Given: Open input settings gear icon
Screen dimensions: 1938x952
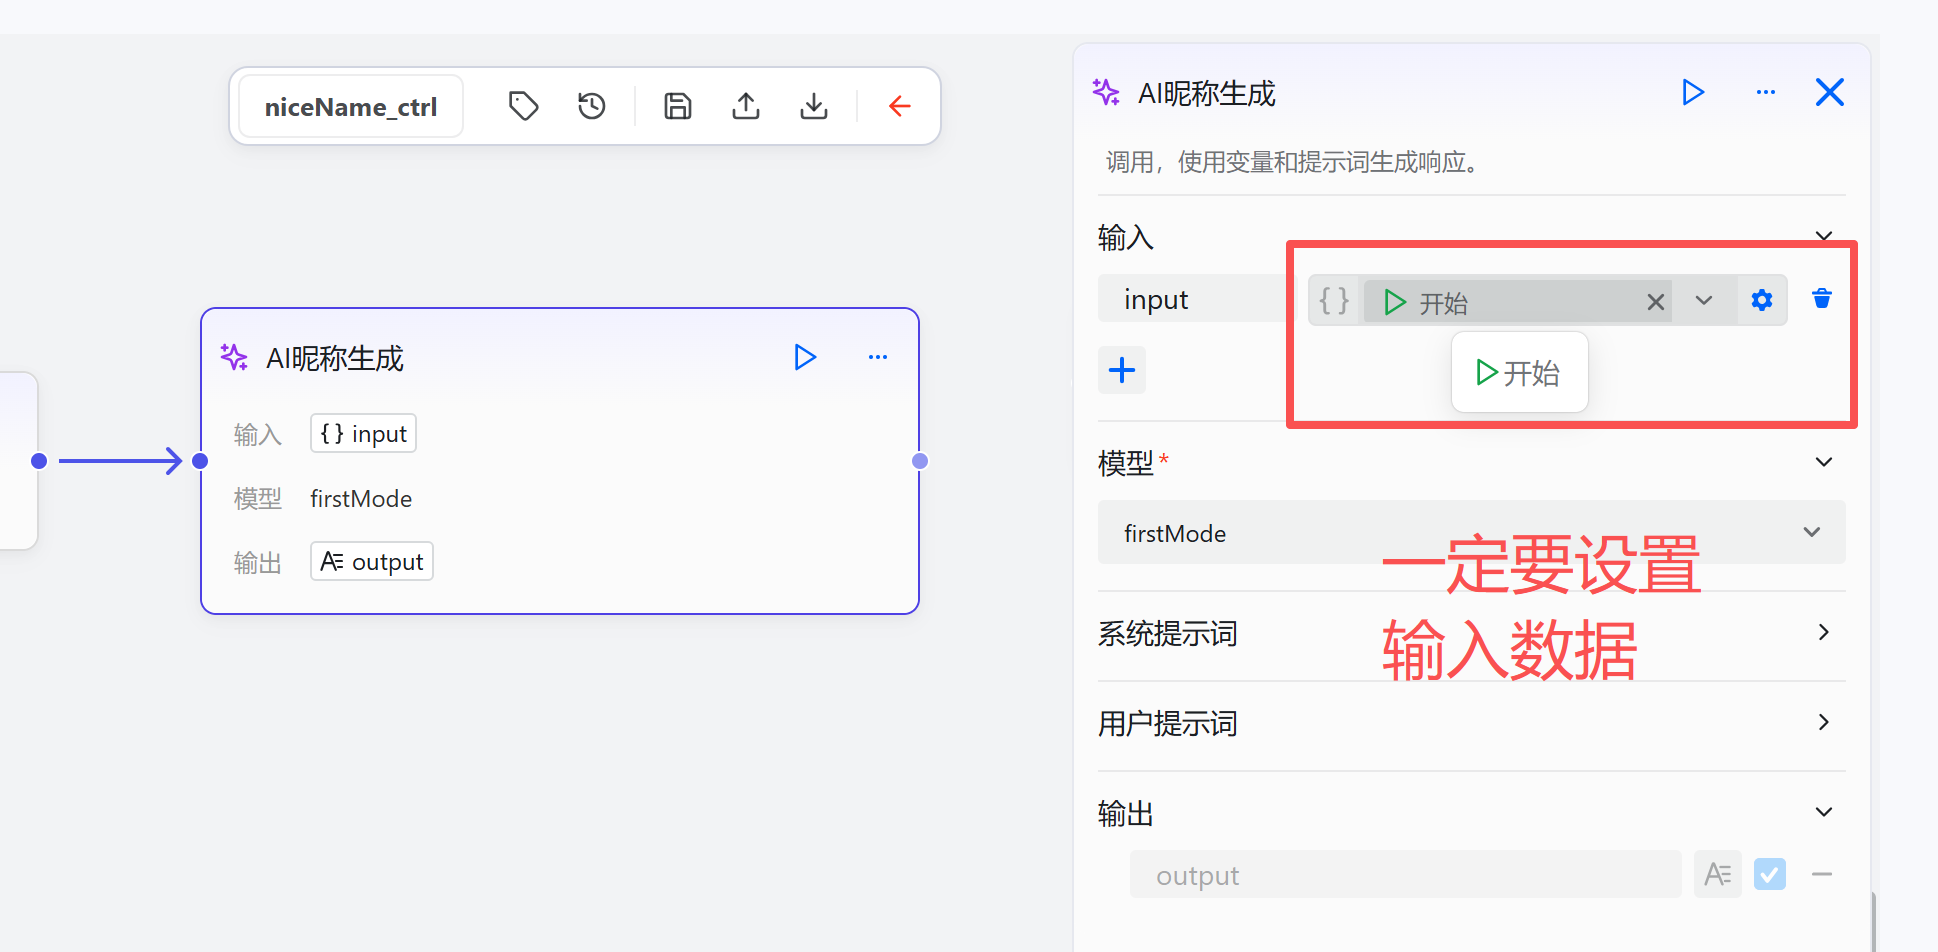Looking at the screenshot, I should pos(1762,300).
